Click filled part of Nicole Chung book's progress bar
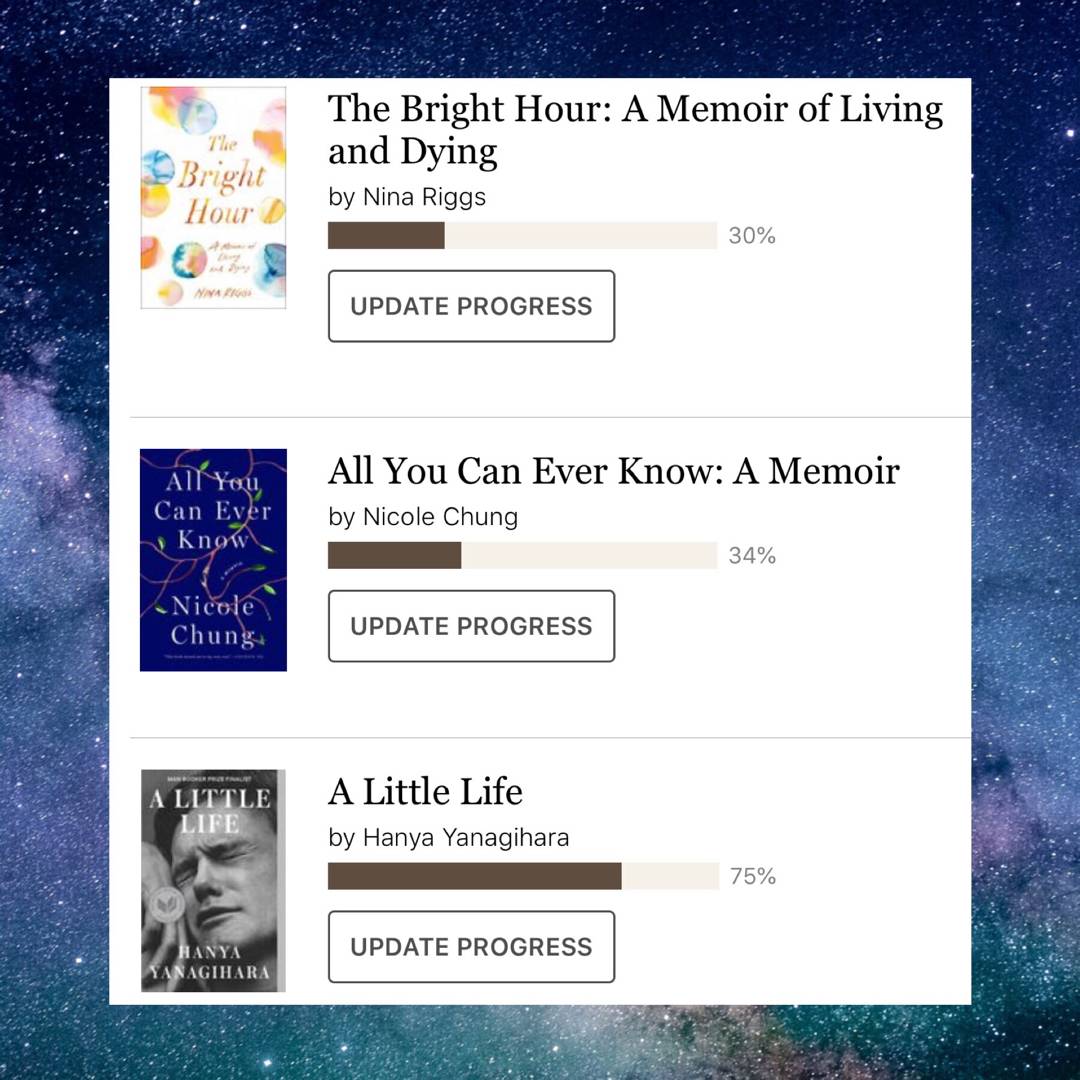The height and width of the screenshot is (1080, 1080). point(394,556)
